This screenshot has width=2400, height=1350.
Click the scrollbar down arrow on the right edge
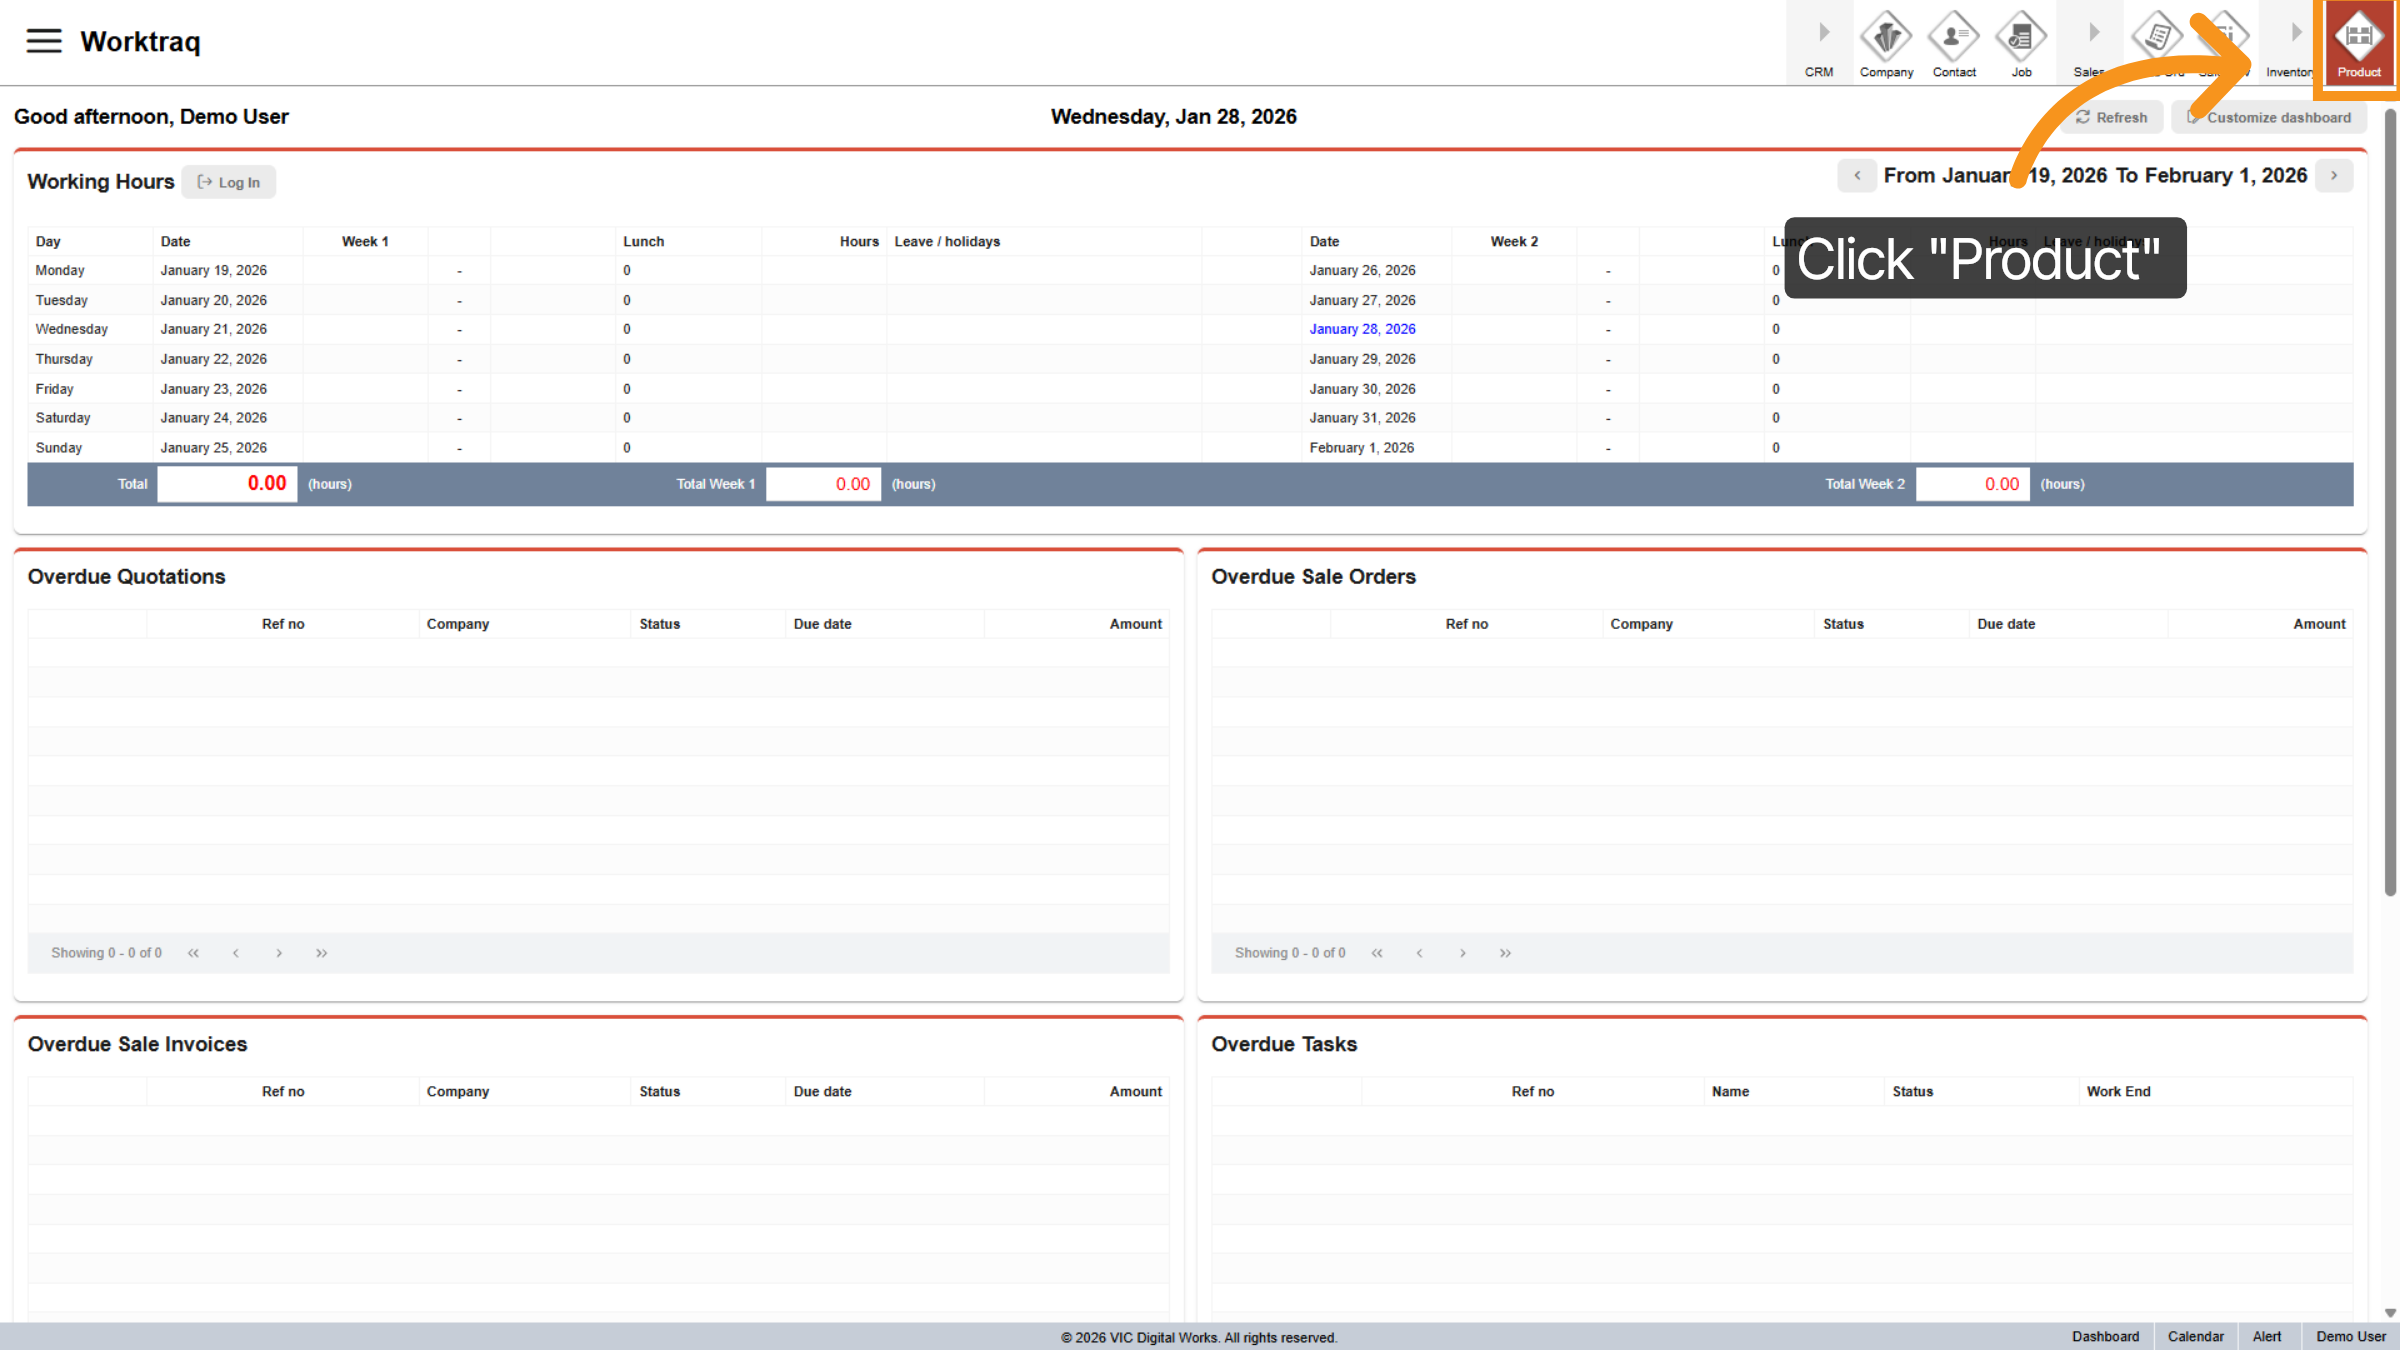(2392, 1313)
